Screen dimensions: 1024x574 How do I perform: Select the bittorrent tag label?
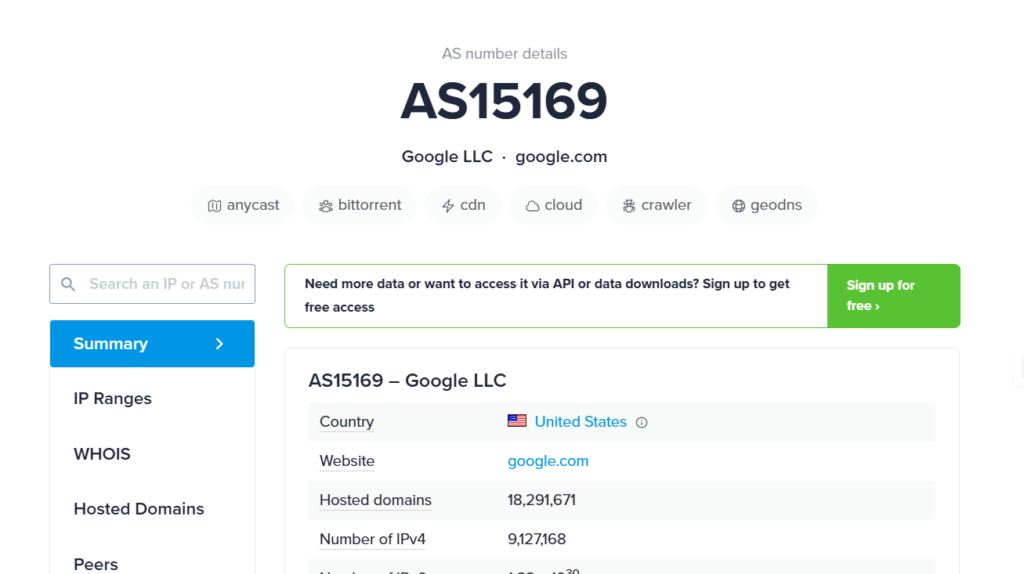[x=369, y=205]
